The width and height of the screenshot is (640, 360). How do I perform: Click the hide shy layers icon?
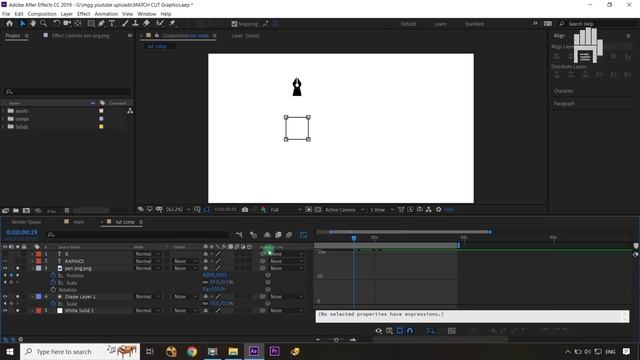tap(267, 235)
